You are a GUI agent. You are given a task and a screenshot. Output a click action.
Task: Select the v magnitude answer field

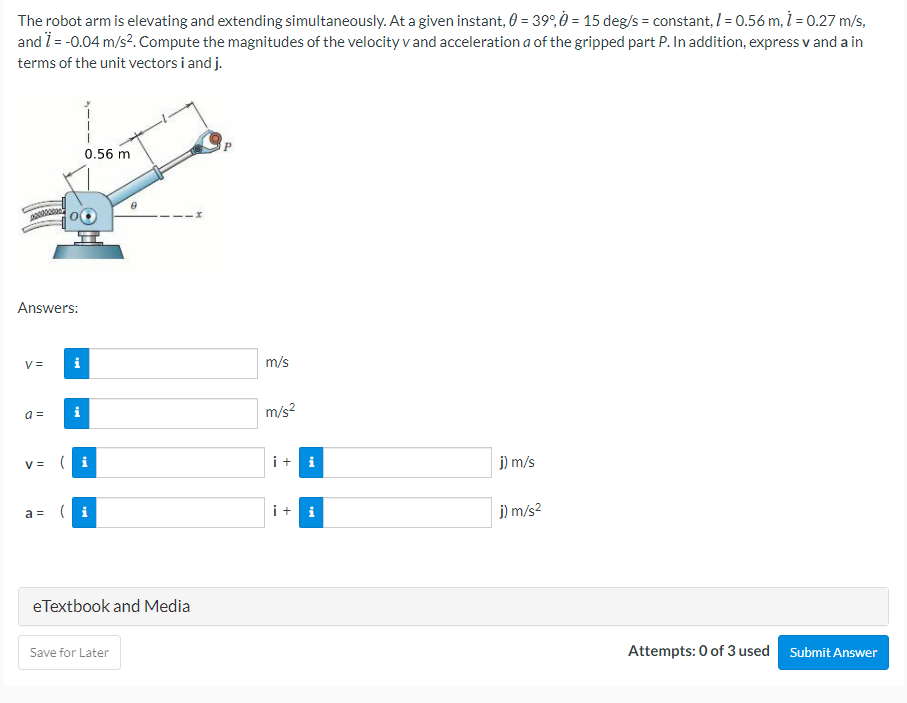pos(175,364)
